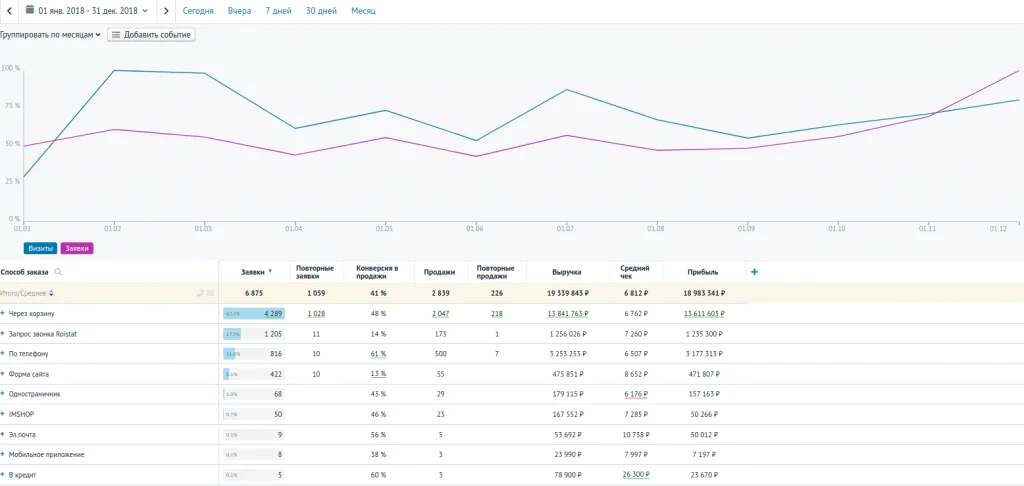Click the list icon in totals row

click(210, 293)
